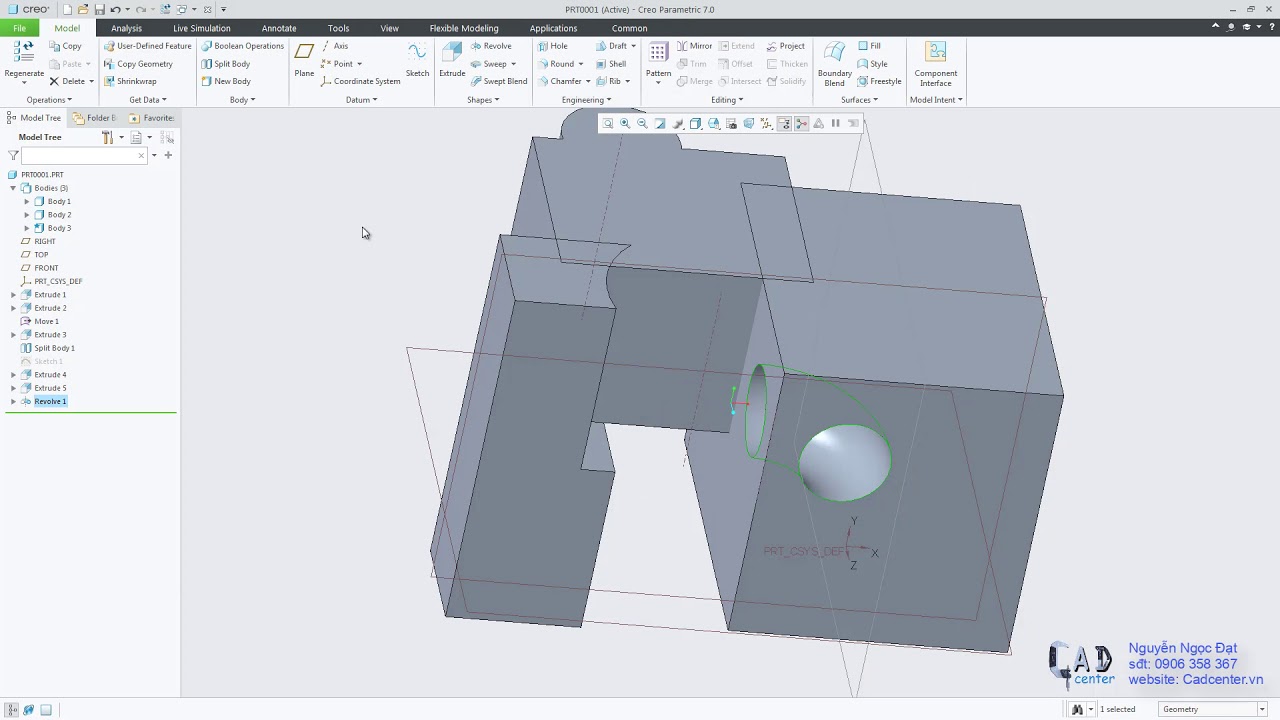Image resolution: width=1280 pixels, height=720 pixels.
Task: Click the Pattern tool icon
Action: tap(658, 53)
